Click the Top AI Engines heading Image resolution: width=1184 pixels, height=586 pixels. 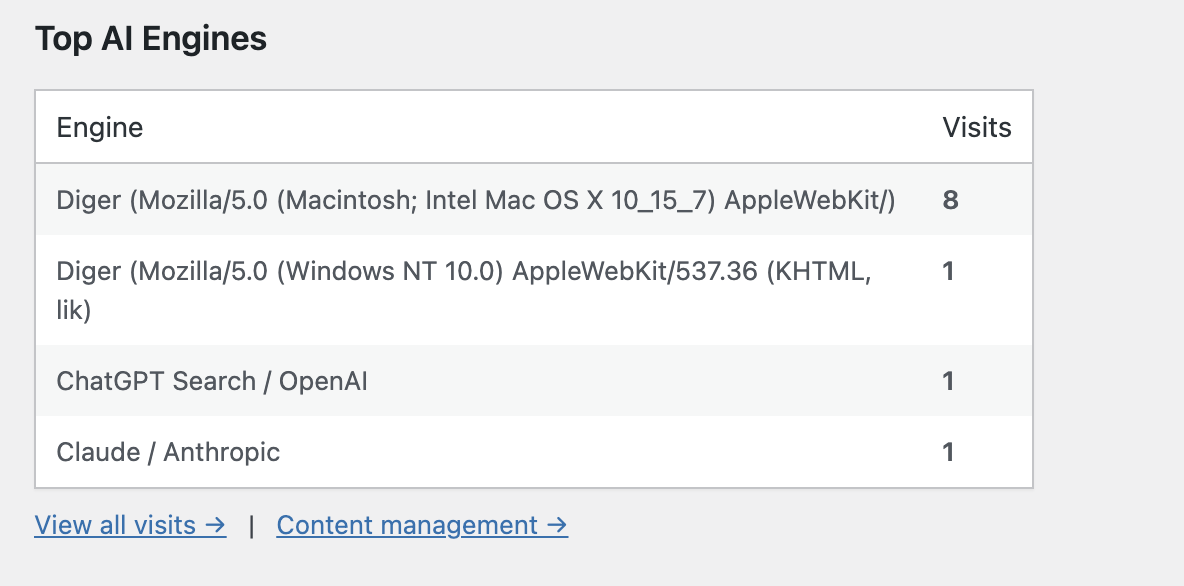151,38
